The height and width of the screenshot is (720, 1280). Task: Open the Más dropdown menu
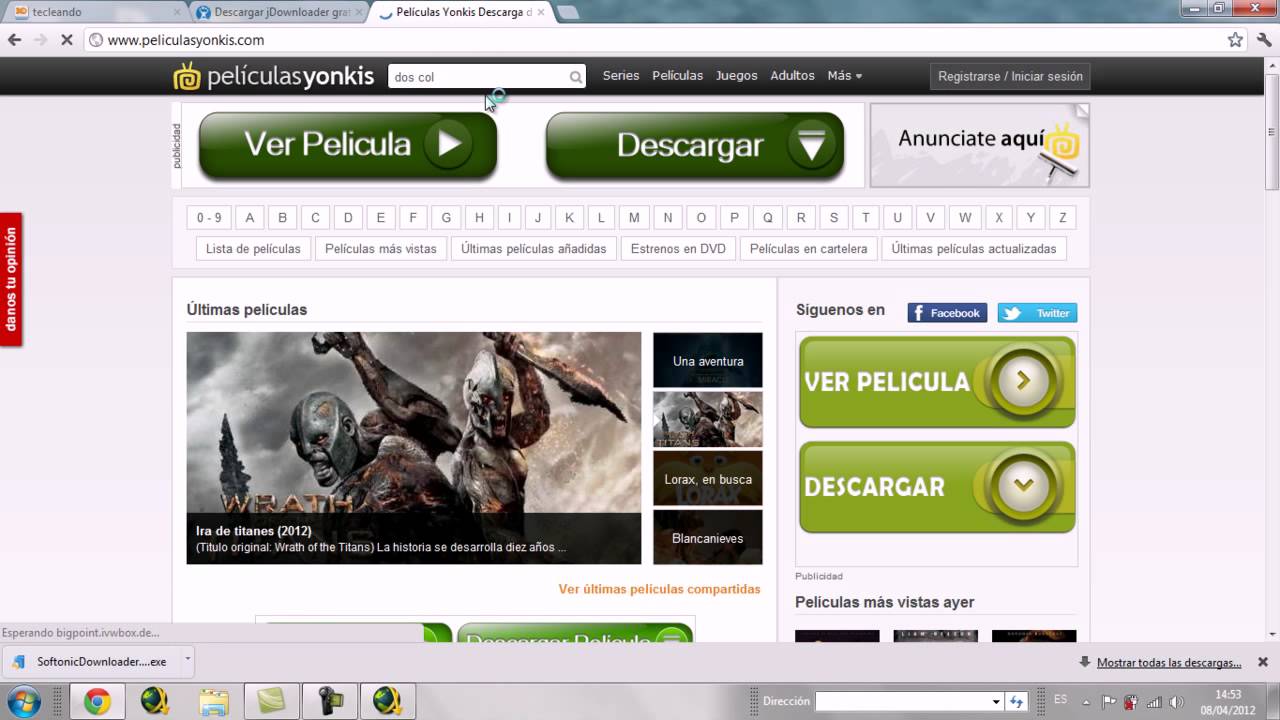[x=844, y=76]
